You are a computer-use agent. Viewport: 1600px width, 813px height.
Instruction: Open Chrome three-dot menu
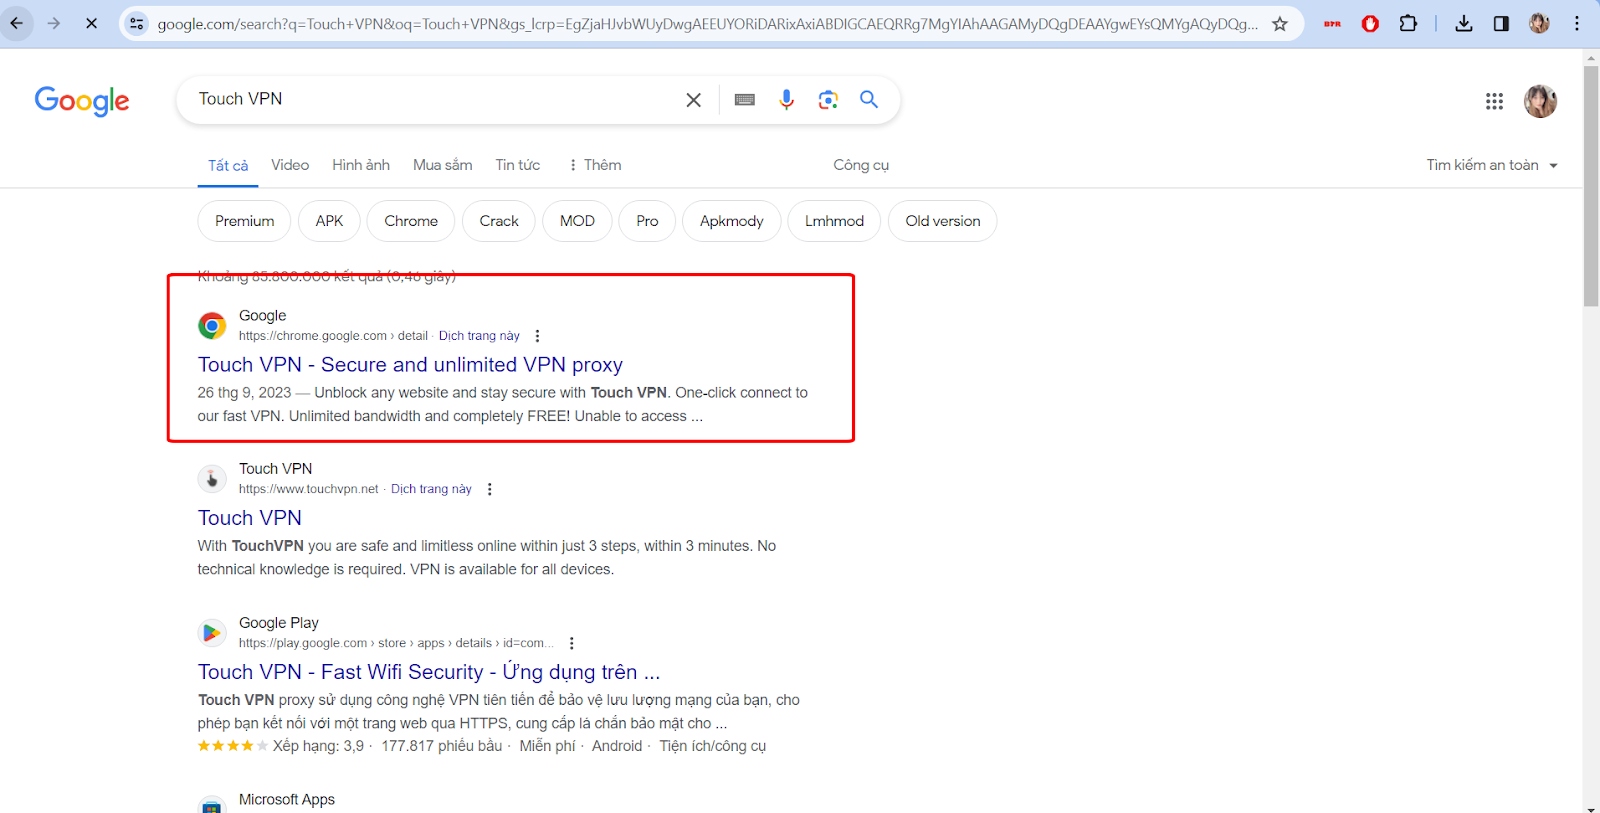1577,23
